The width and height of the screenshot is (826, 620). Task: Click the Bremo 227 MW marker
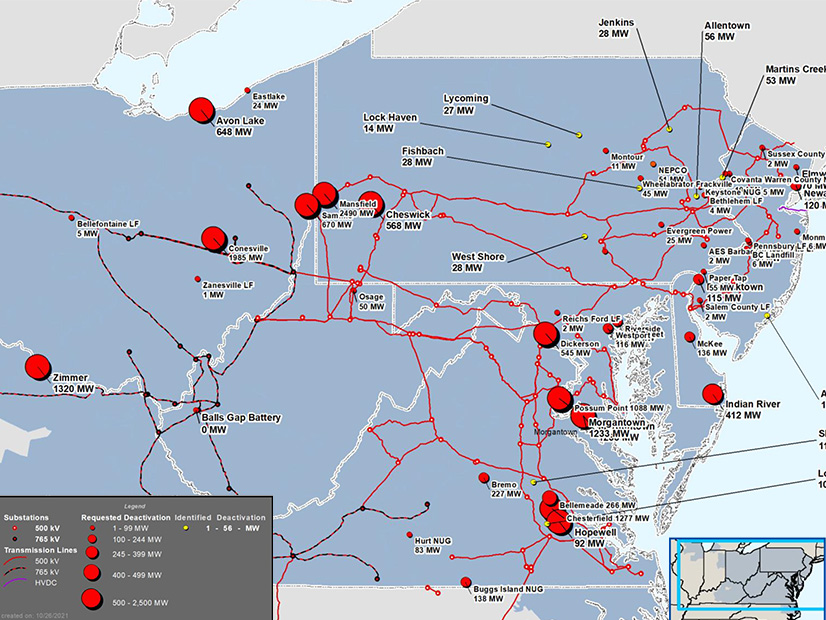coord(483,477)
